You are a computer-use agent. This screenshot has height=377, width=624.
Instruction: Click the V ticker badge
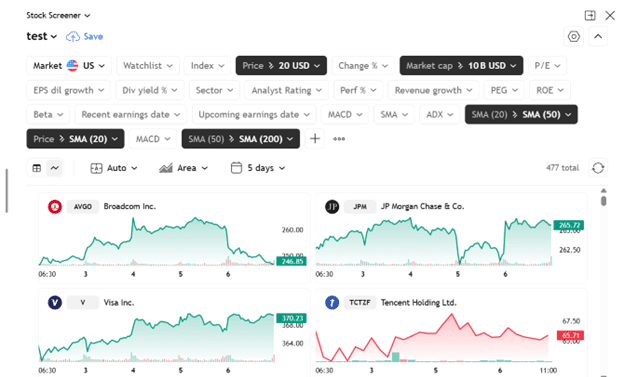(82, 303)
